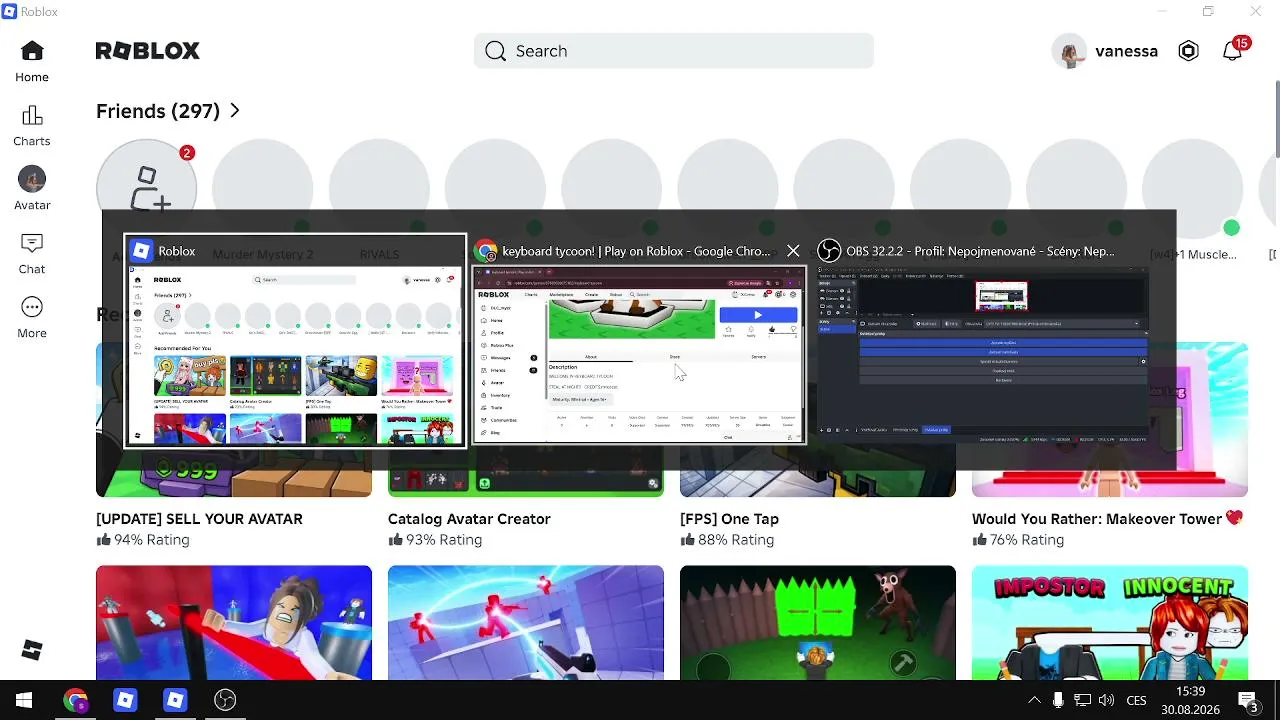Viewport: 1280px width, 720px height.
Task: Open Would You Rather: Makeover Tower title
Action: [x=1107, y=519]
